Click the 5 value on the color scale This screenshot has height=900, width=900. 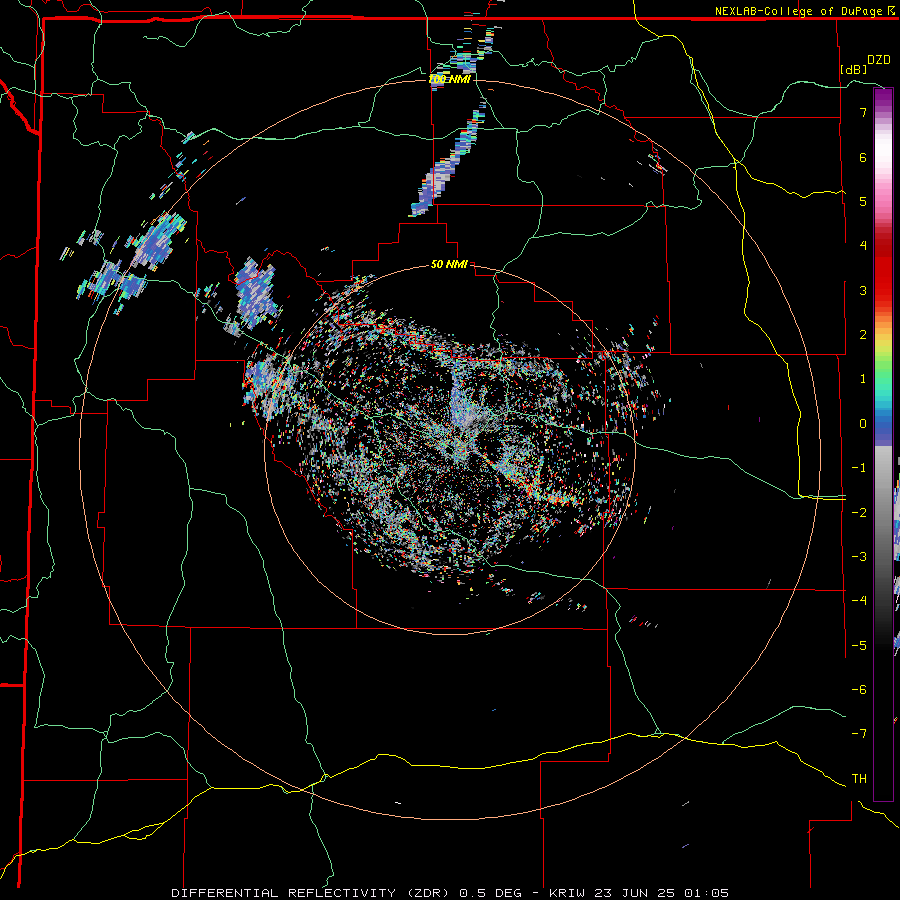tap(863, 201)
